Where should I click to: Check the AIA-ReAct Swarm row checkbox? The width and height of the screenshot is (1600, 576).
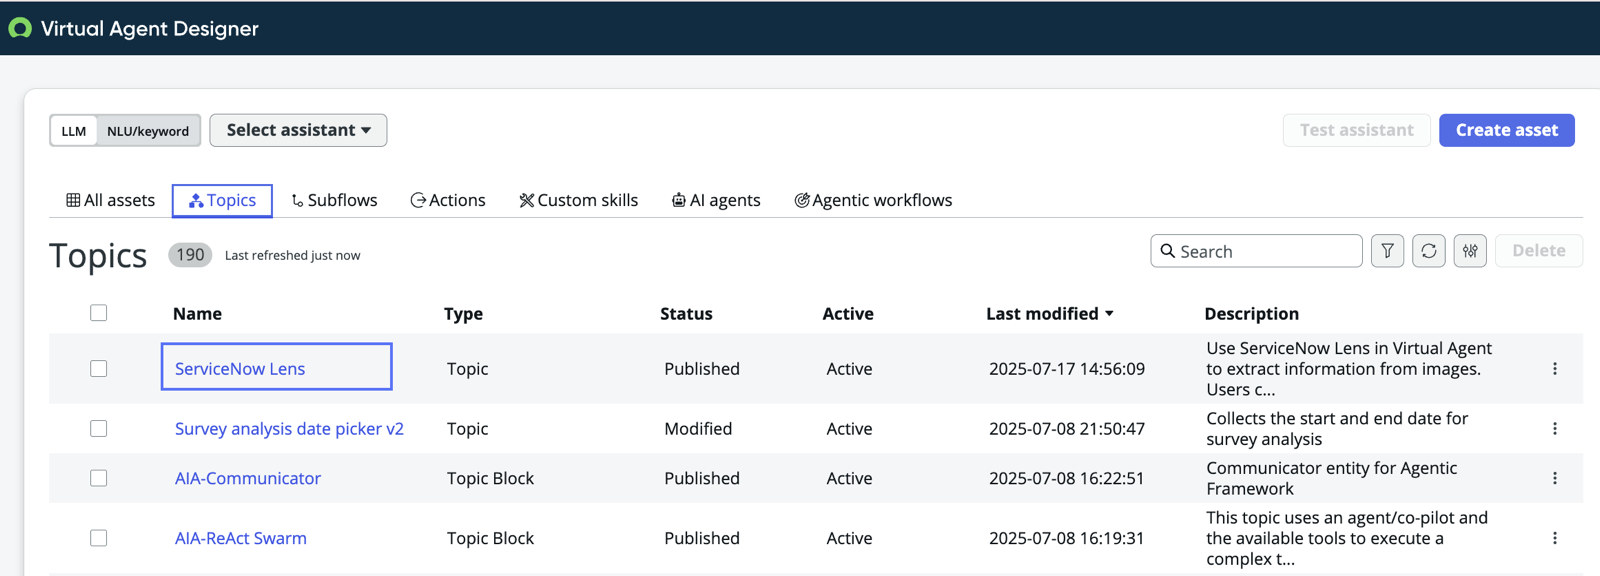(x=98, y=538)
